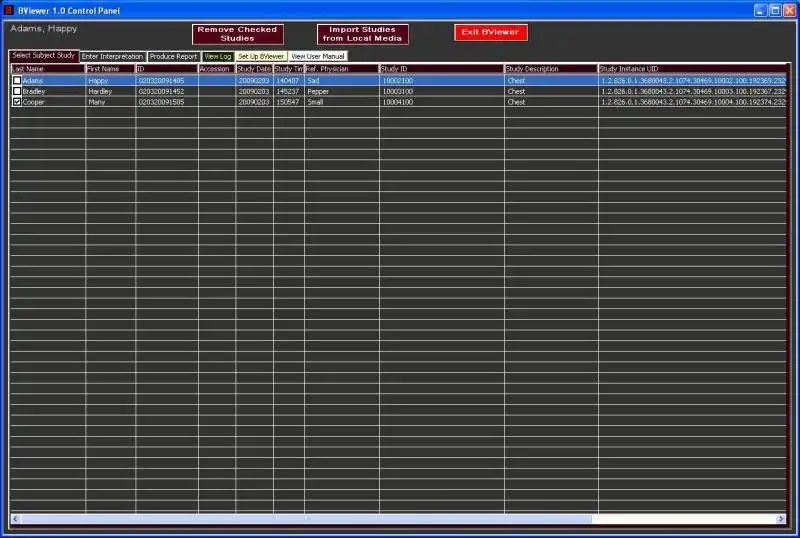Click Study ID cell '10002100'
The image size is (800, 538).
click(x=397, y=81)
